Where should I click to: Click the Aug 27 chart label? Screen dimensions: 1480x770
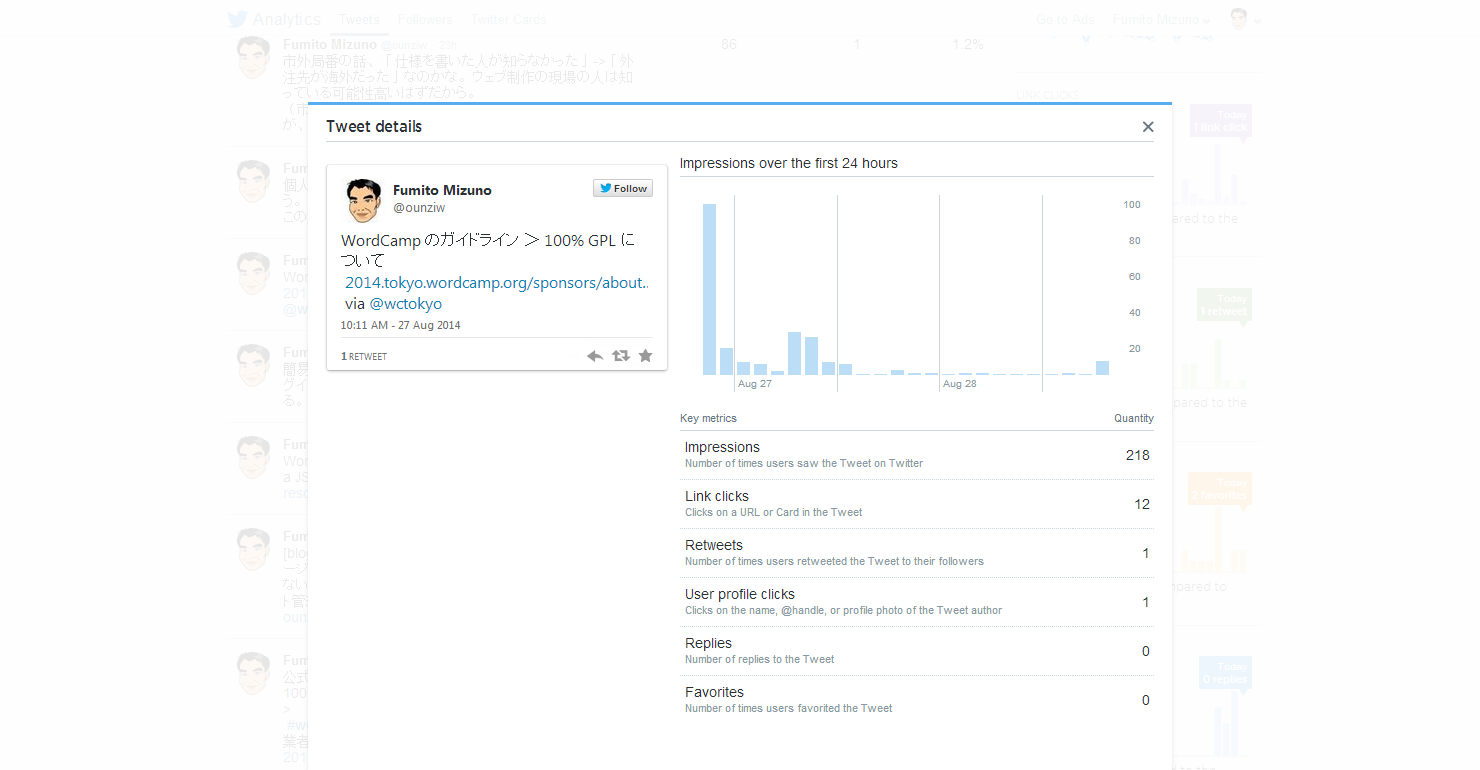point(755,384)
